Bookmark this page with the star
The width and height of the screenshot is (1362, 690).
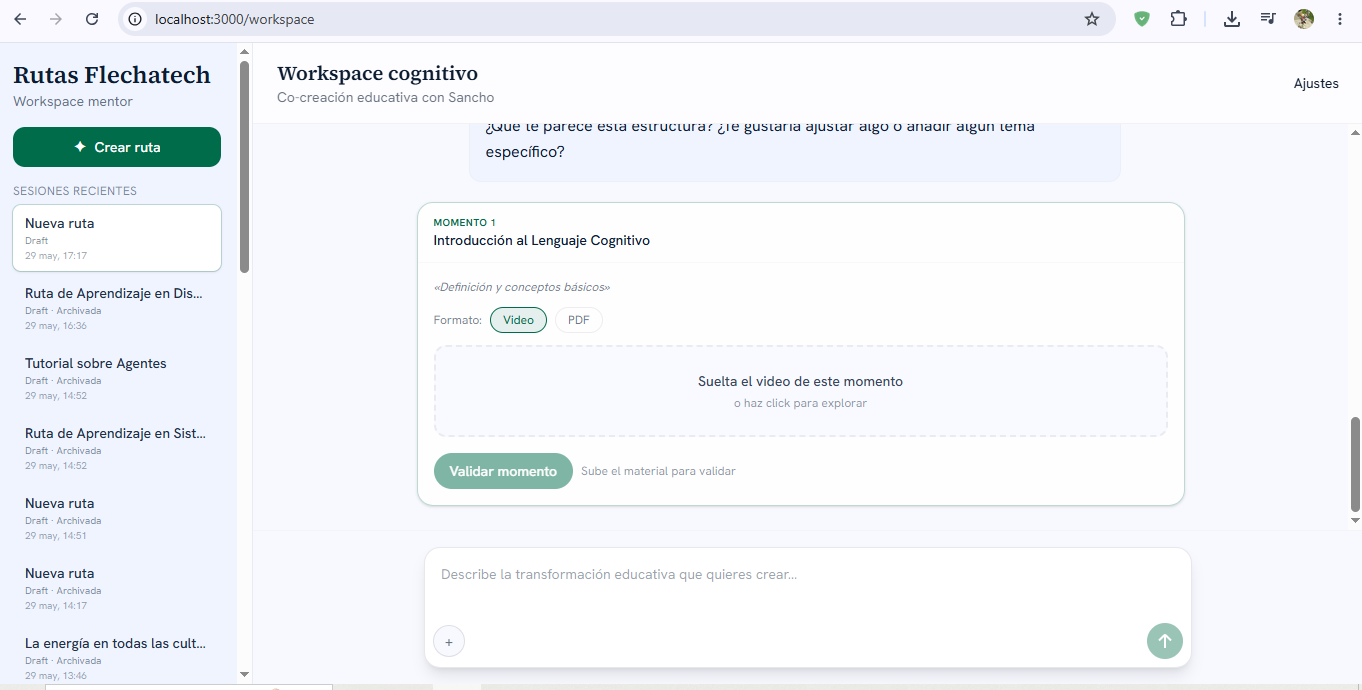(x=1092, y=19)
